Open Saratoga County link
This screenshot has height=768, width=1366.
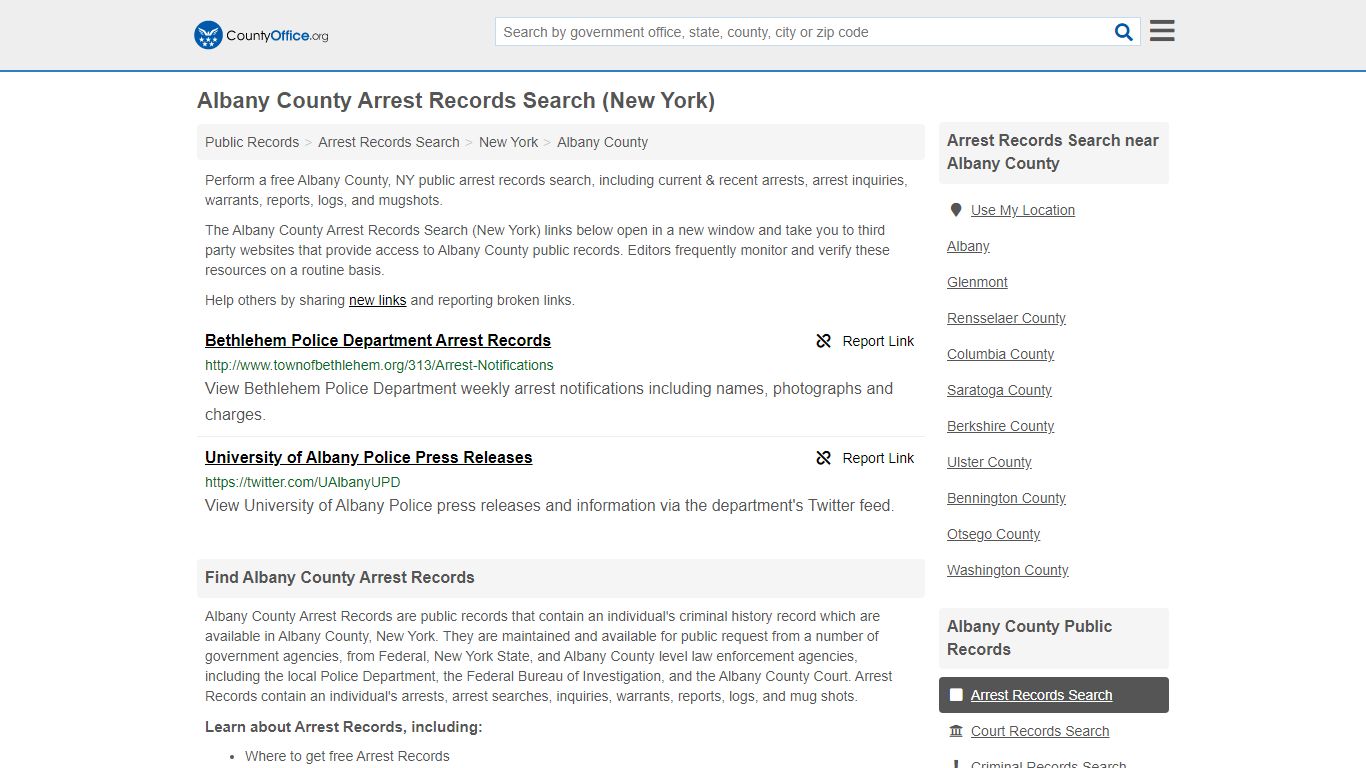pos(999,390)
